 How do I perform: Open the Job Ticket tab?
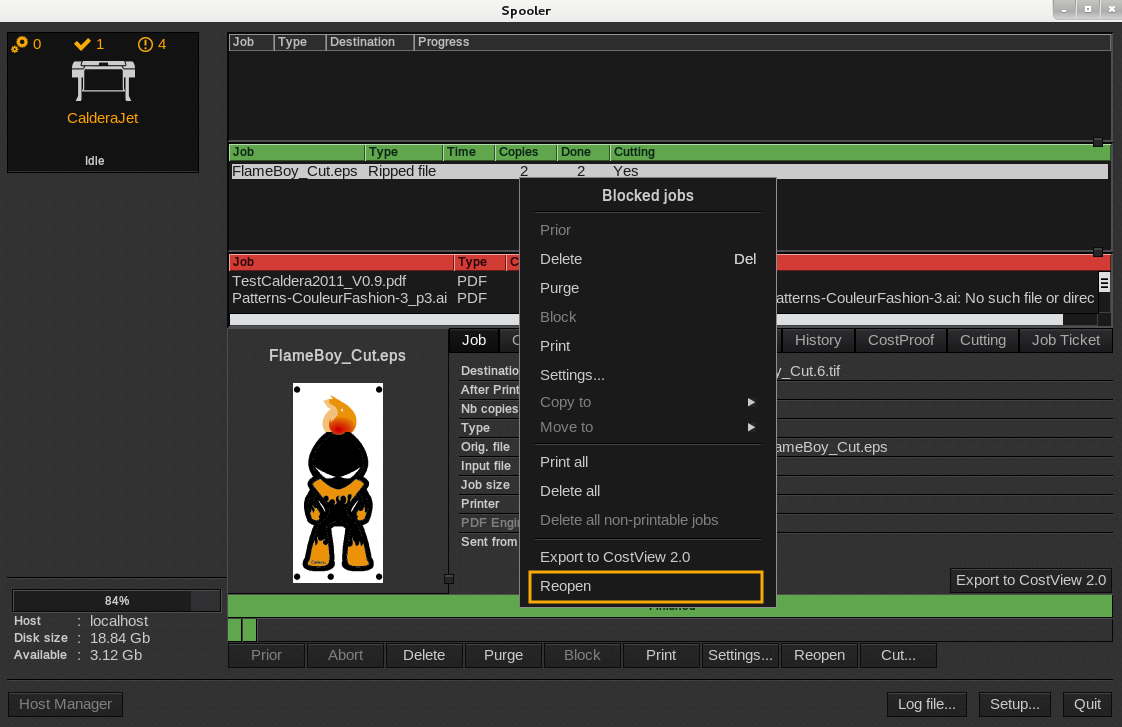coord(1065,340)
